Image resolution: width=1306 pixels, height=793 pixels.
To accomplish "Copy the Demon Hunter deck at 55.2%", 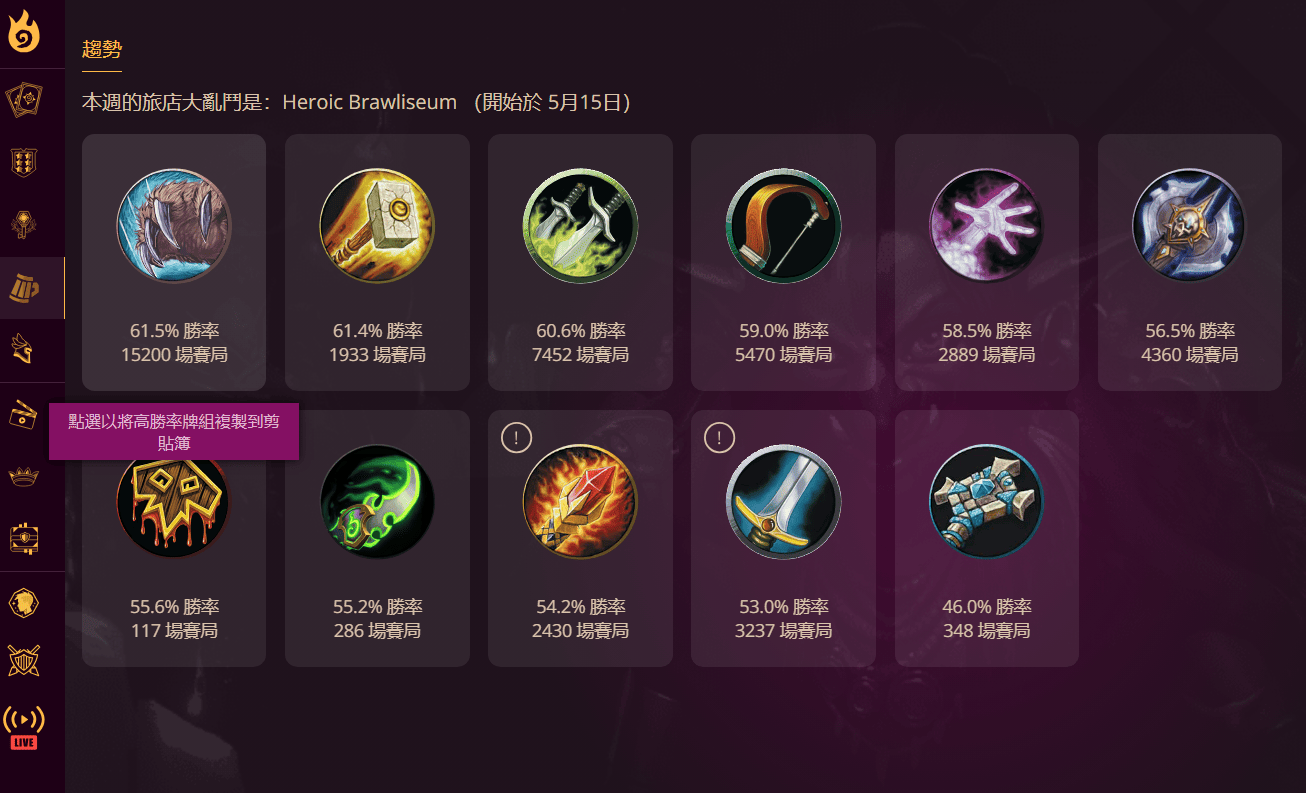I will coord(377,538).
